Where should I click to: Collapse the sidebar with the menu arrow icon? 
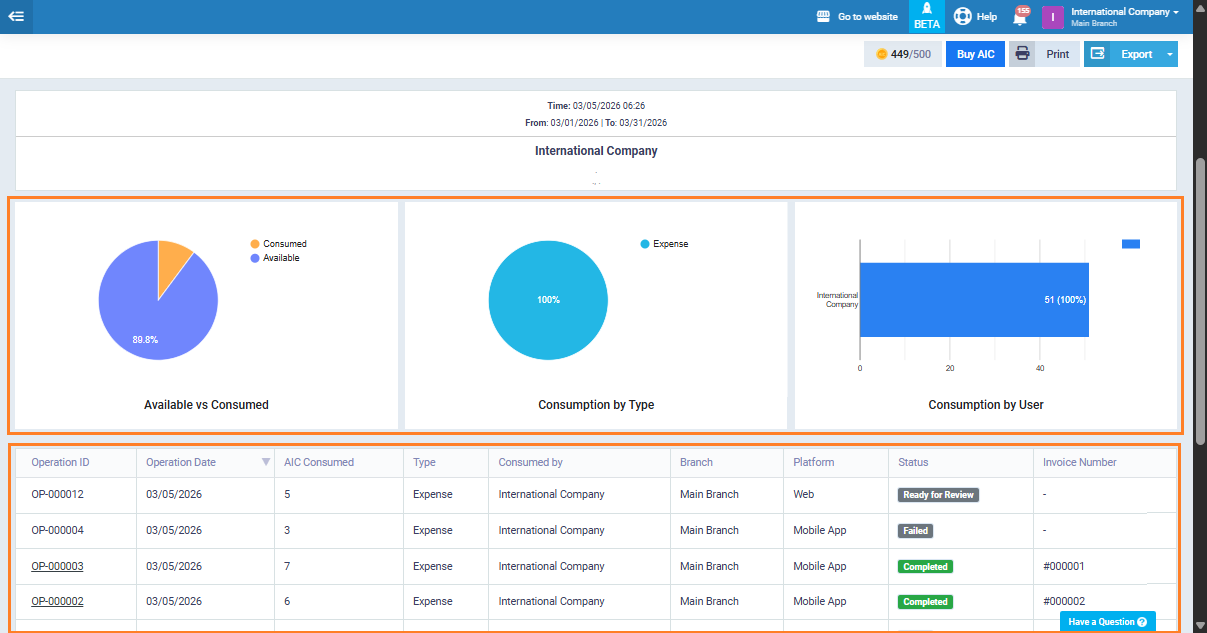[16, 16]
